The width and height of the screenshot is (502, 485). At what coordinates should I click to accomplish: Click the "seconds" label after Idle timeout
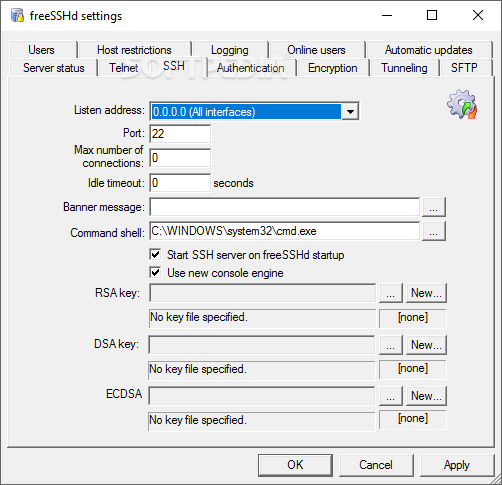[x=233, y=183]
